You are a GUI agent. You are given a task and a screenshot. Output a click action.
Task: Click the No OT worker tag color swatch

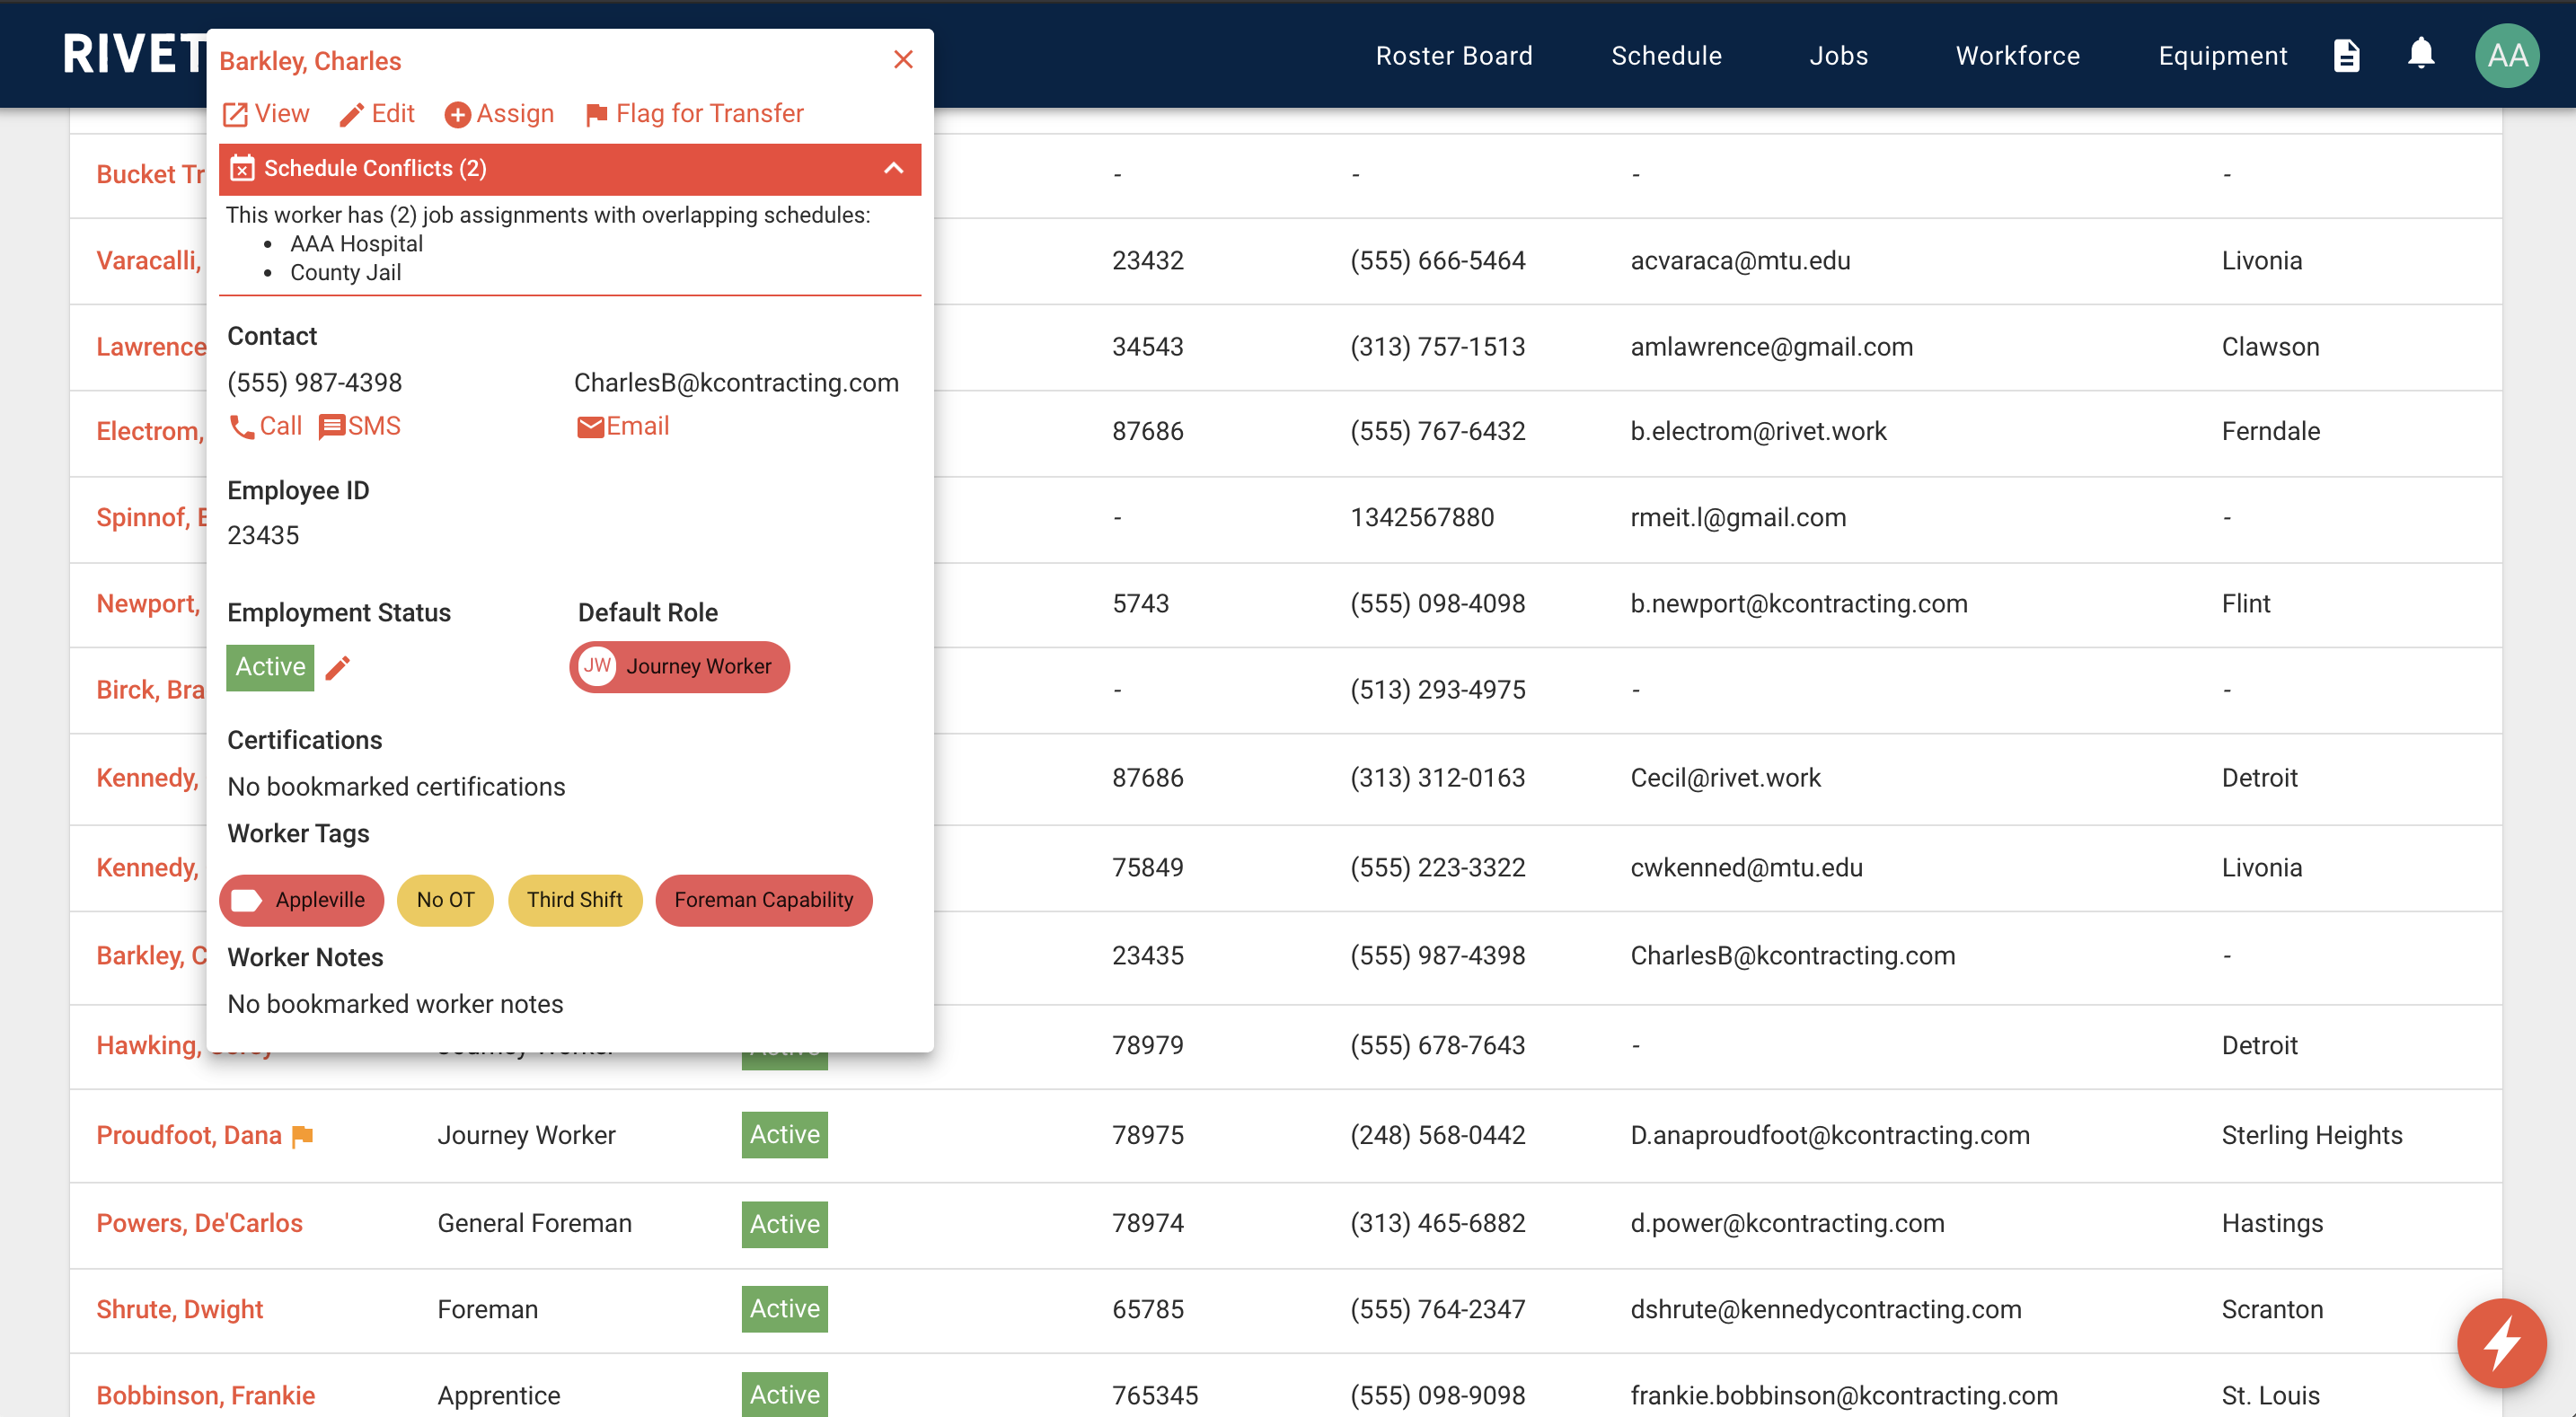pyautogui.click(x=442, y=901)
